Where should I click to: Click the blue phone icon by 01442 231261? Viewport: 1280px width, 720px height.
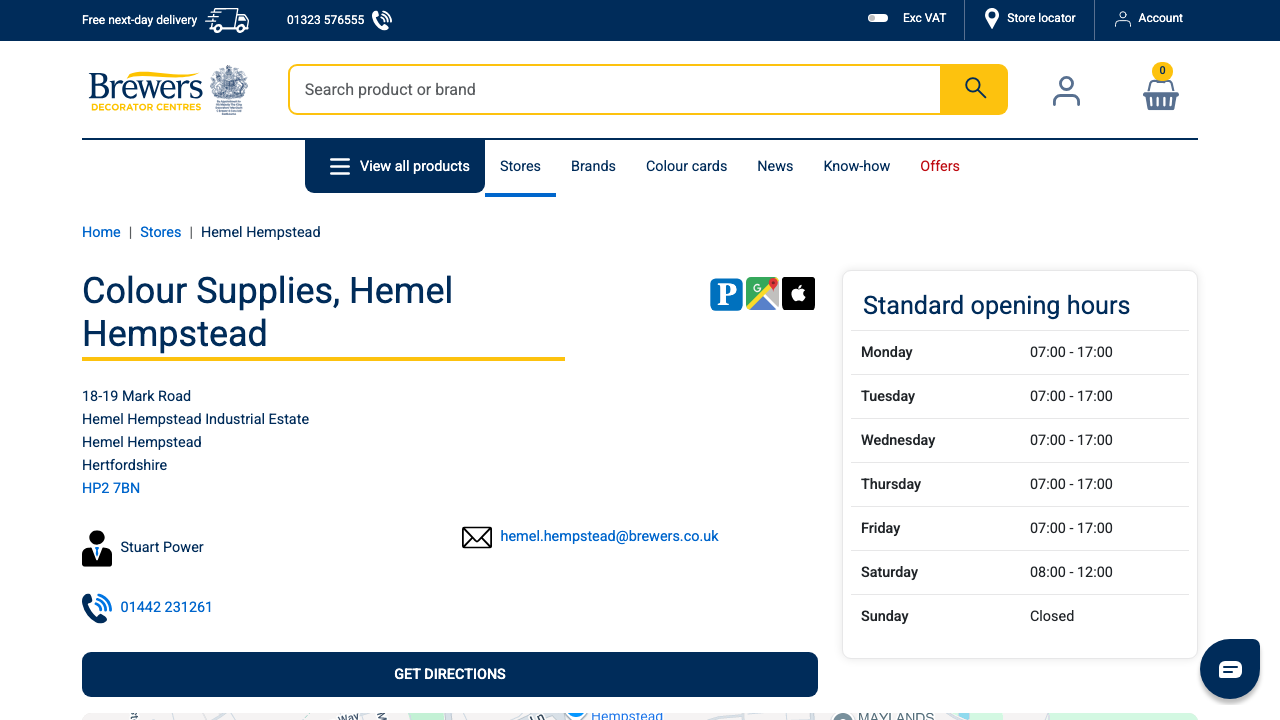click(97, 608)
